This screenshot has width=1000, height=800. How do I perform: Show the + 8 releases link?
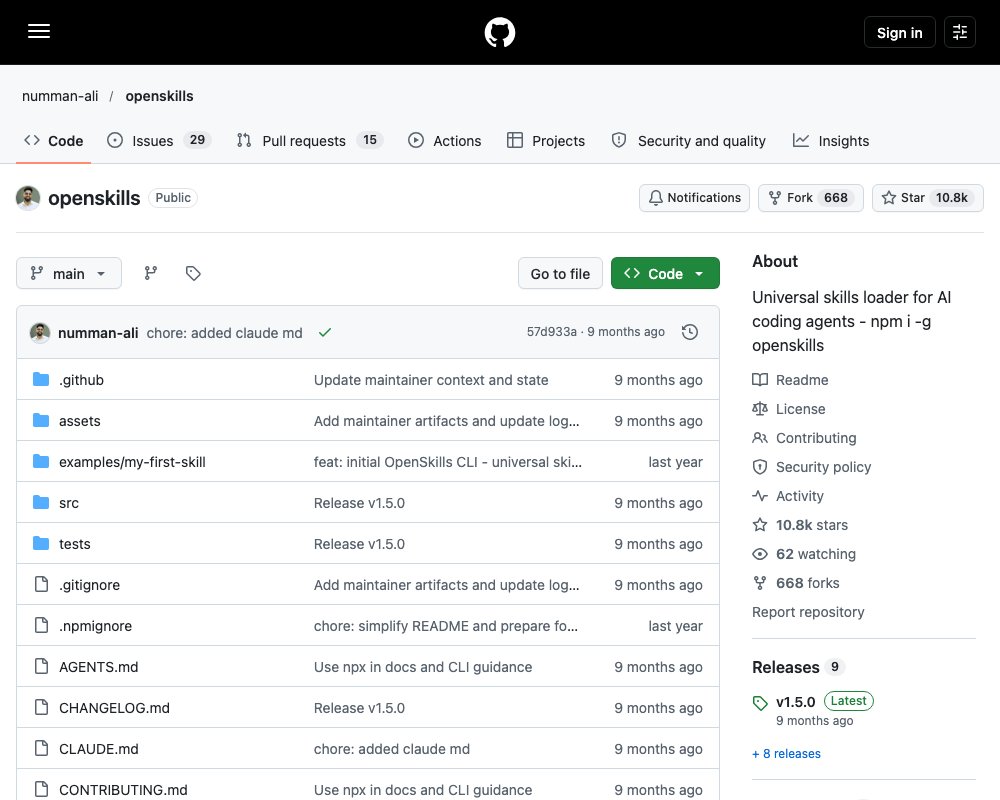[786, 754]
